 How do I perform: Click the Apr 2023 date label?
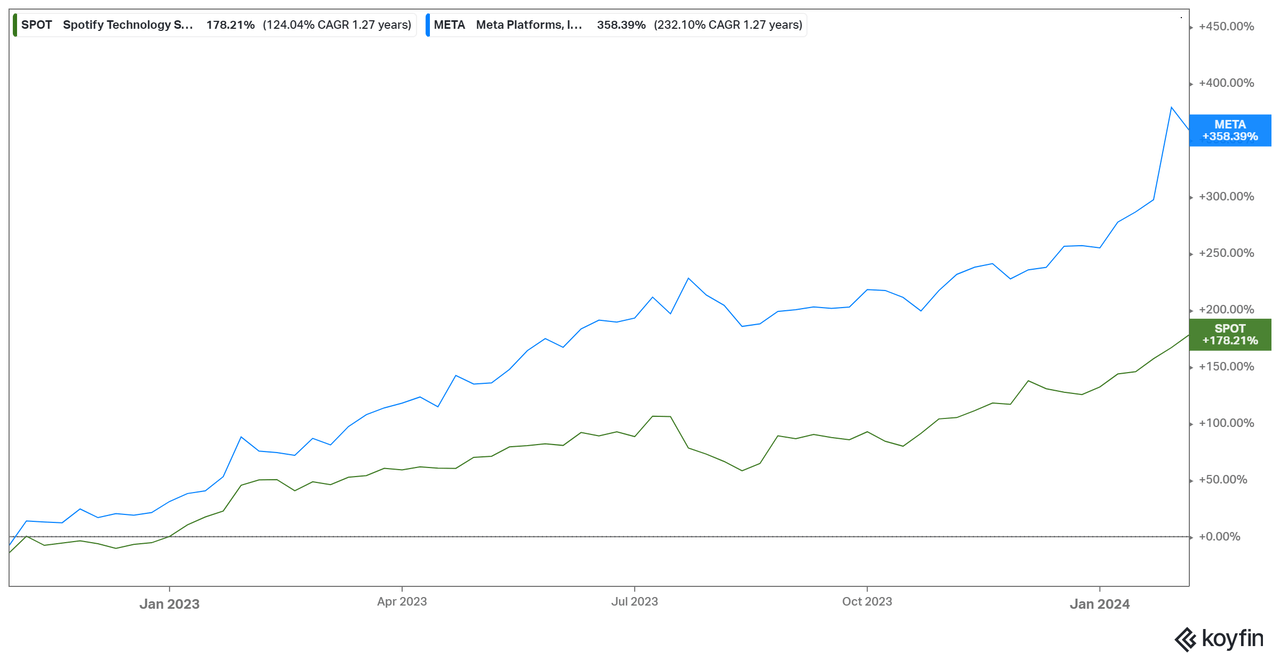[x=401, y=603]
